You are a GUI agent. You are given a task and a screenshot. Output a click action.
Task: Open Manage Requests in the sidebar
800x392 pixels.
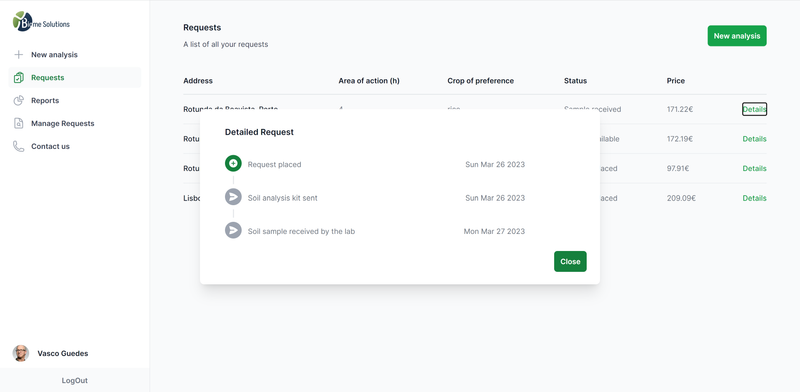(x=74, y=124)
